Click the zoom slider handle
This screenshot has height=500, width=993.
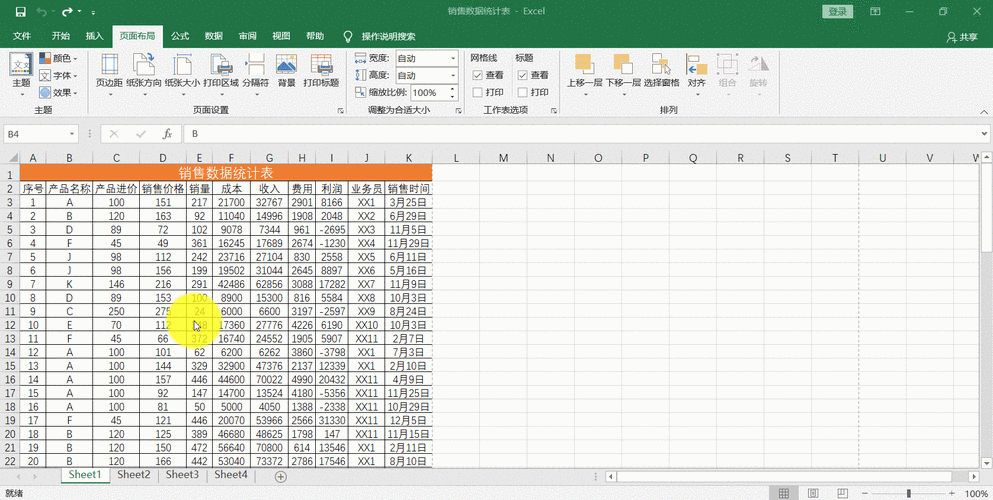pyautogui.click(x=909, y=493)
